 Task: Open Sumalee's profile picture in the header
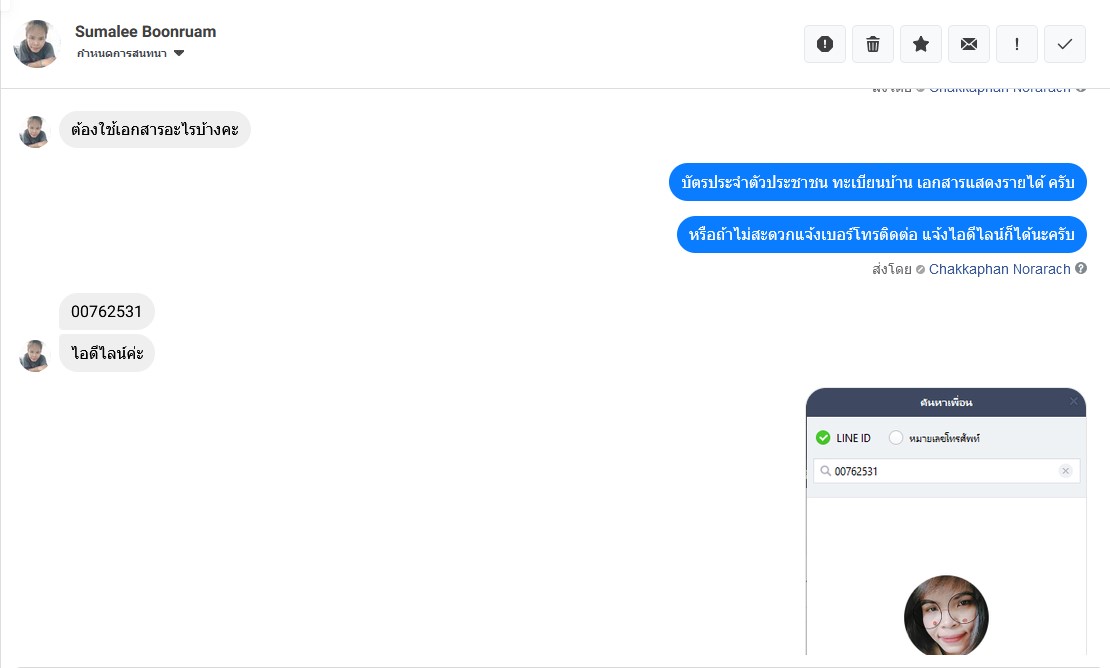pyautogui.click(x=37, y=44)
